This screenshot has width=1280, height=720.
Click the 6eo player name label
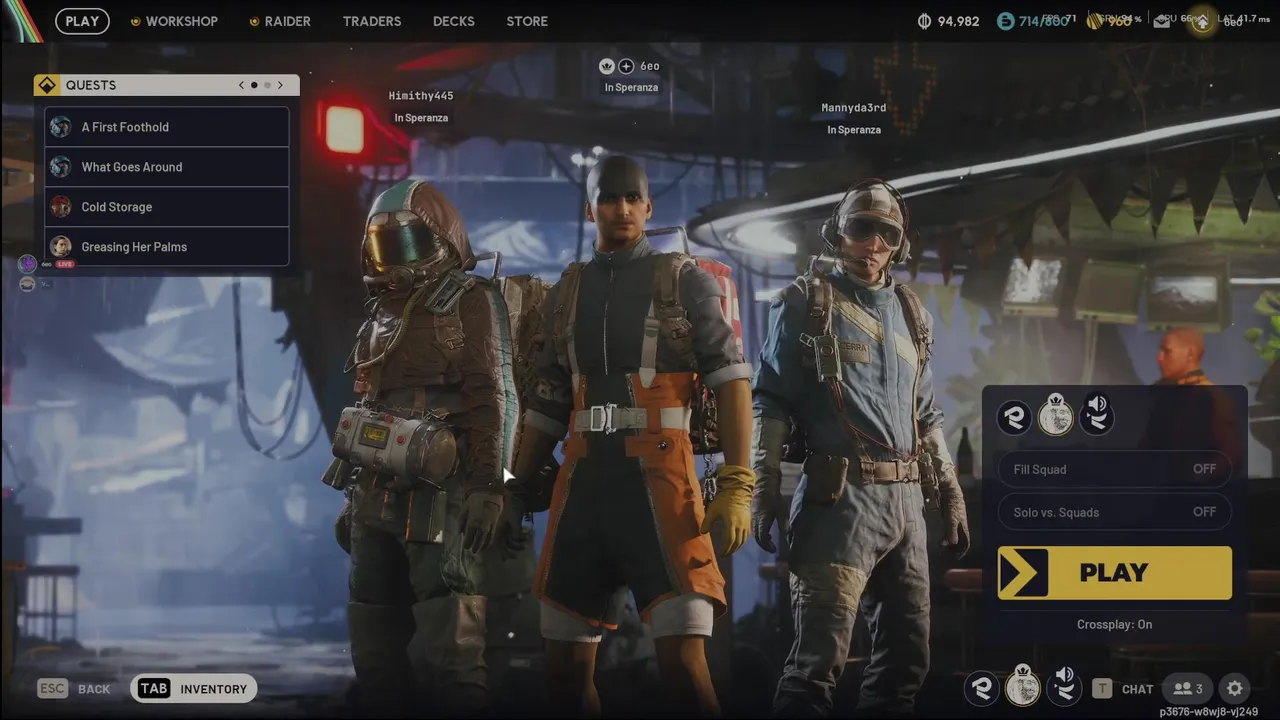tap(650, 66)
